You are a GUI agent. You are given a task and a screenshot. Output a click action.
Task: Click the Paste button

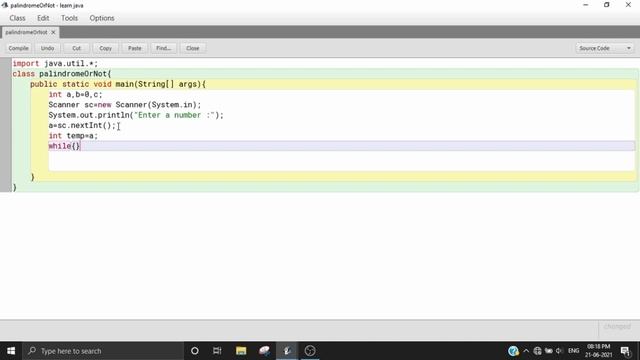[x=135, y=48]
